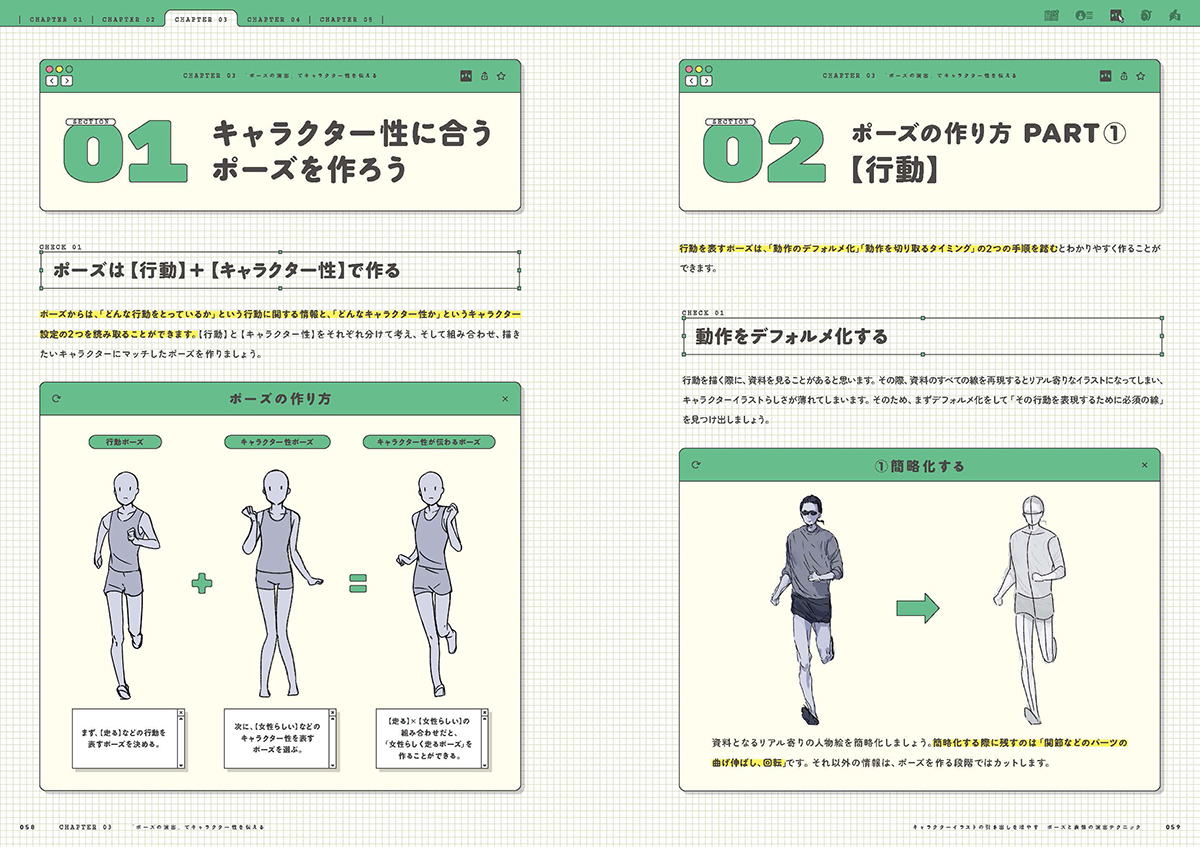The height and width of the screenshot is (847, 1200).
Task: Click the green plus sign between poses
Action: pyautogui.click(x=204, y=583)
